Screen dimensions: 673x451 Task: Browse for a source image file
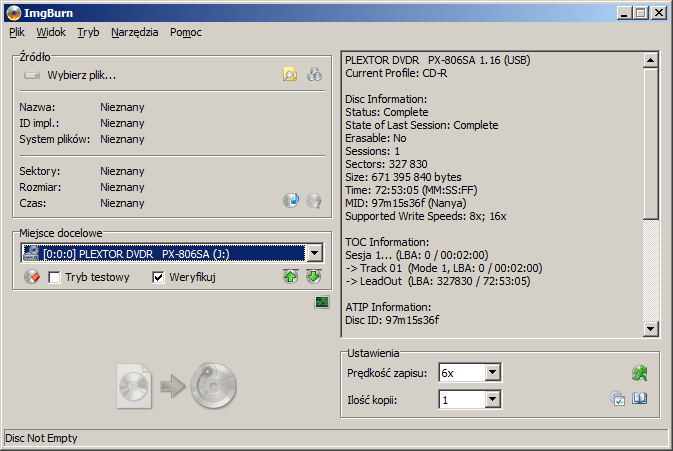click(290, 75)
